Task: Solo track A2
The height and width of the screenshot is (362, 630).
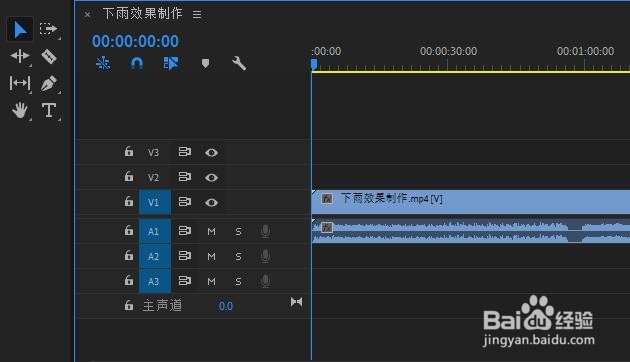Action: pyautogui.click(x=238, y=256)
